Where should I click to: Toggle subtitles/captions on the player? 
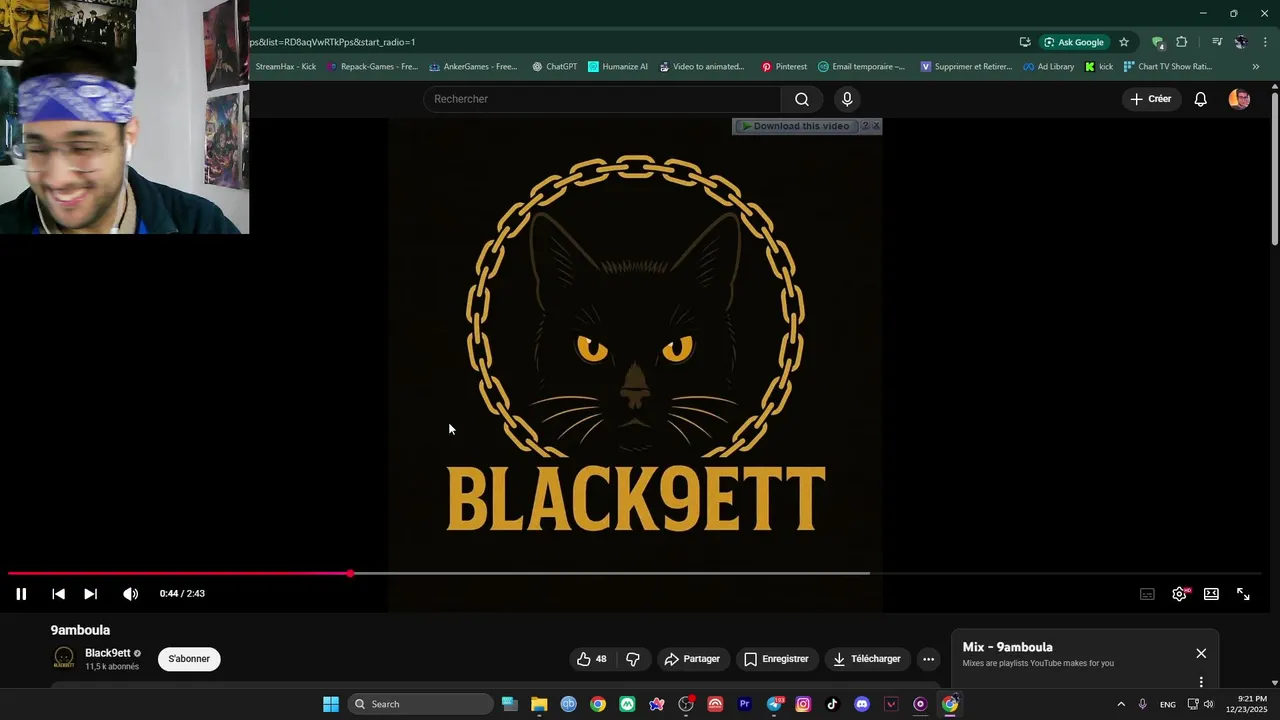pyautogui.click(x=1147, y=594)
